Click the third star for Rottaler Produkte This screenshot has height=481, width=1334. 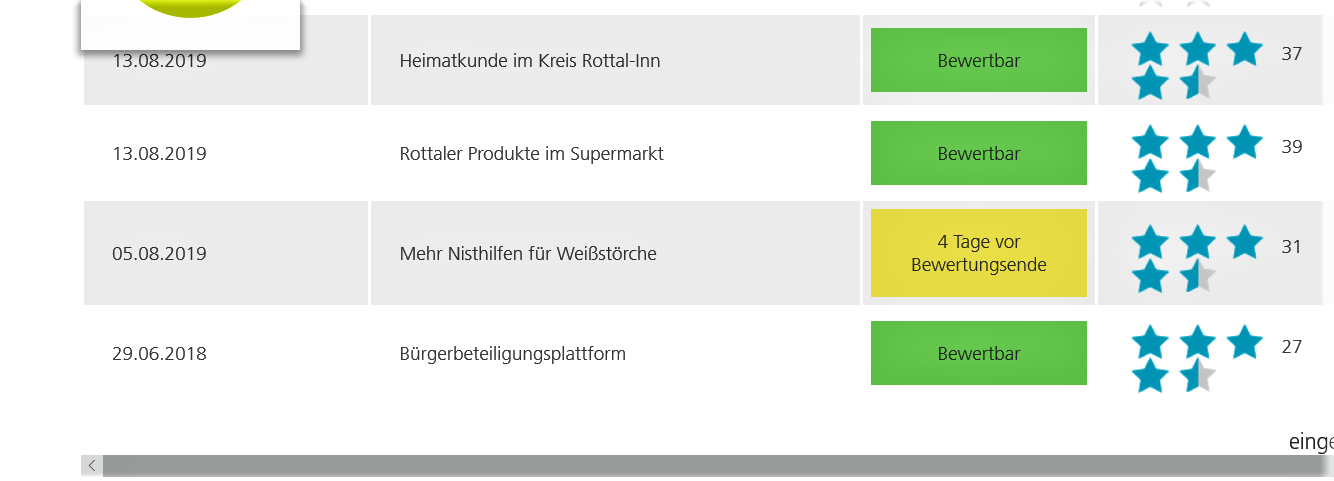pyautogui.click(x=1244, y=142)
